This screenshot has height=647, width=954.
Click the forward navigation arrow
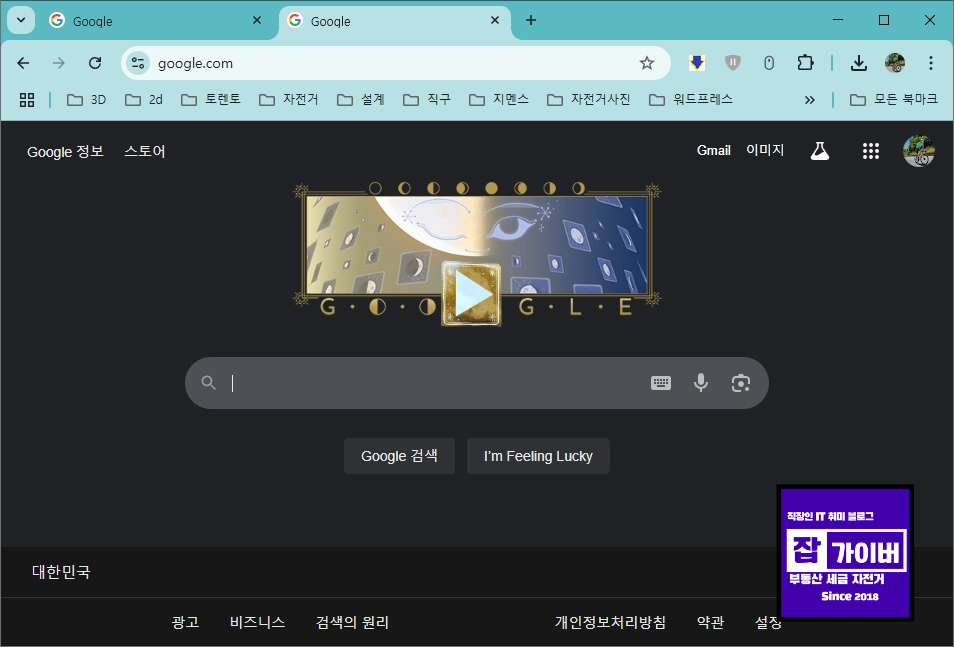point(58,63)
